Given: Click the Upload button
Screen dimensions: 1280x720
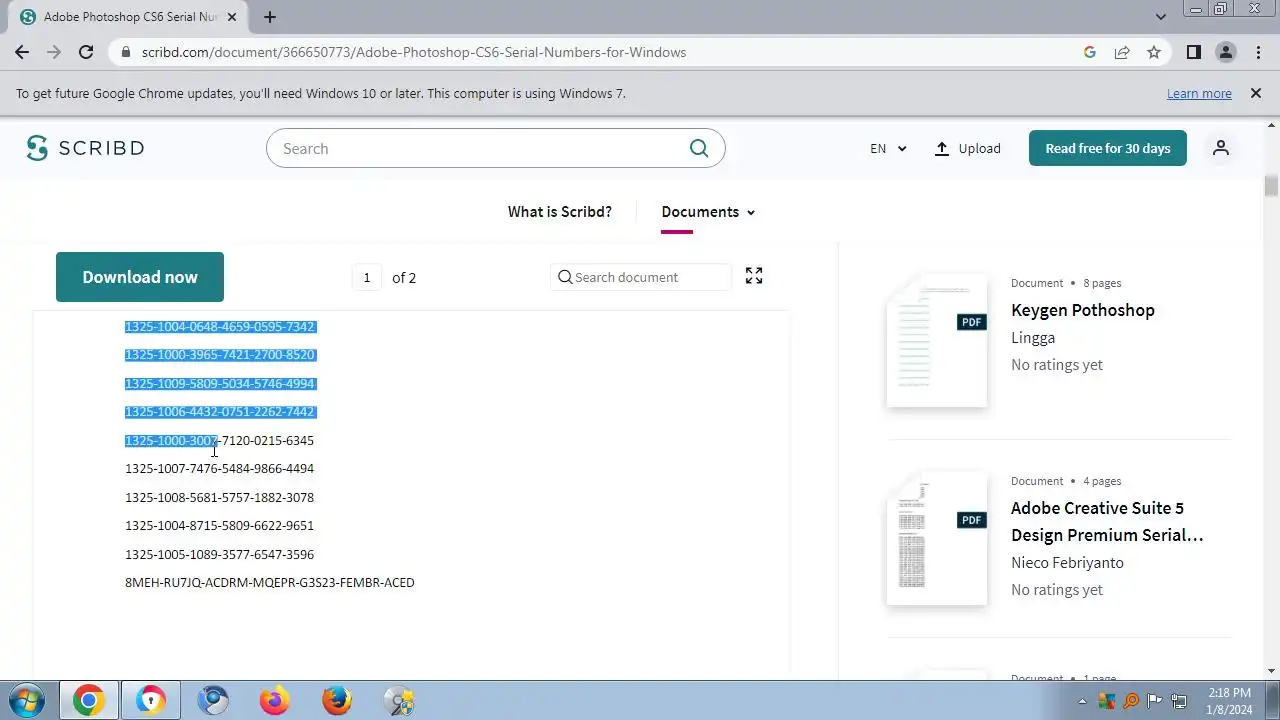Looking at the screenshot, I should click(967, 148).
